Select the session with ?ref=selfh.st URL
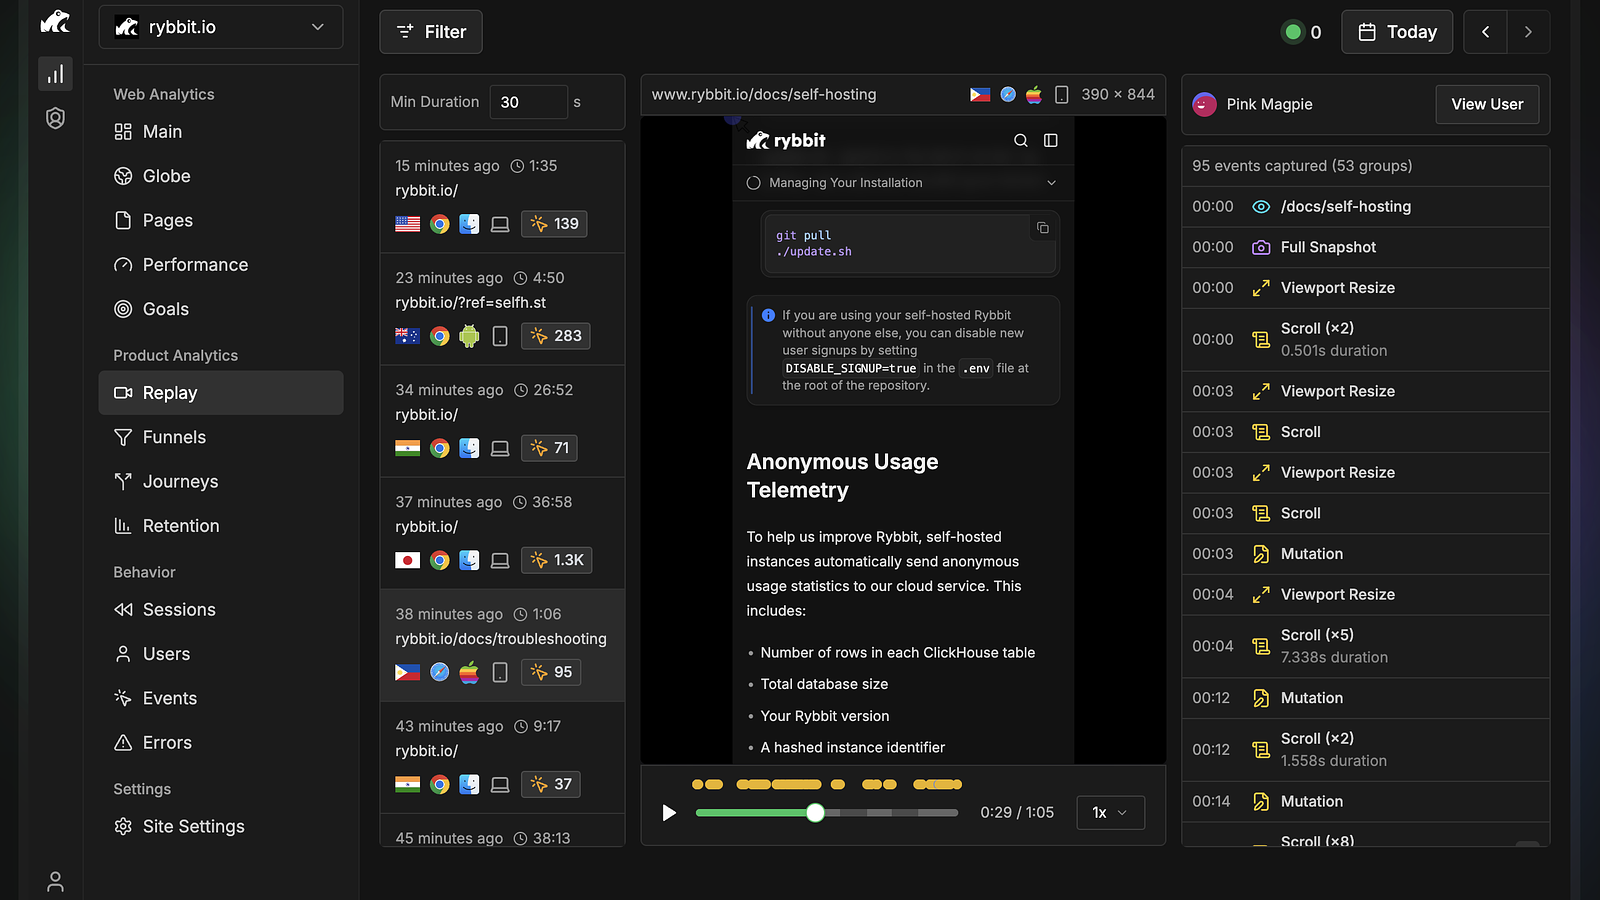Image resolution: width=1600 pixels, height=900 pixels. point(502,308)
